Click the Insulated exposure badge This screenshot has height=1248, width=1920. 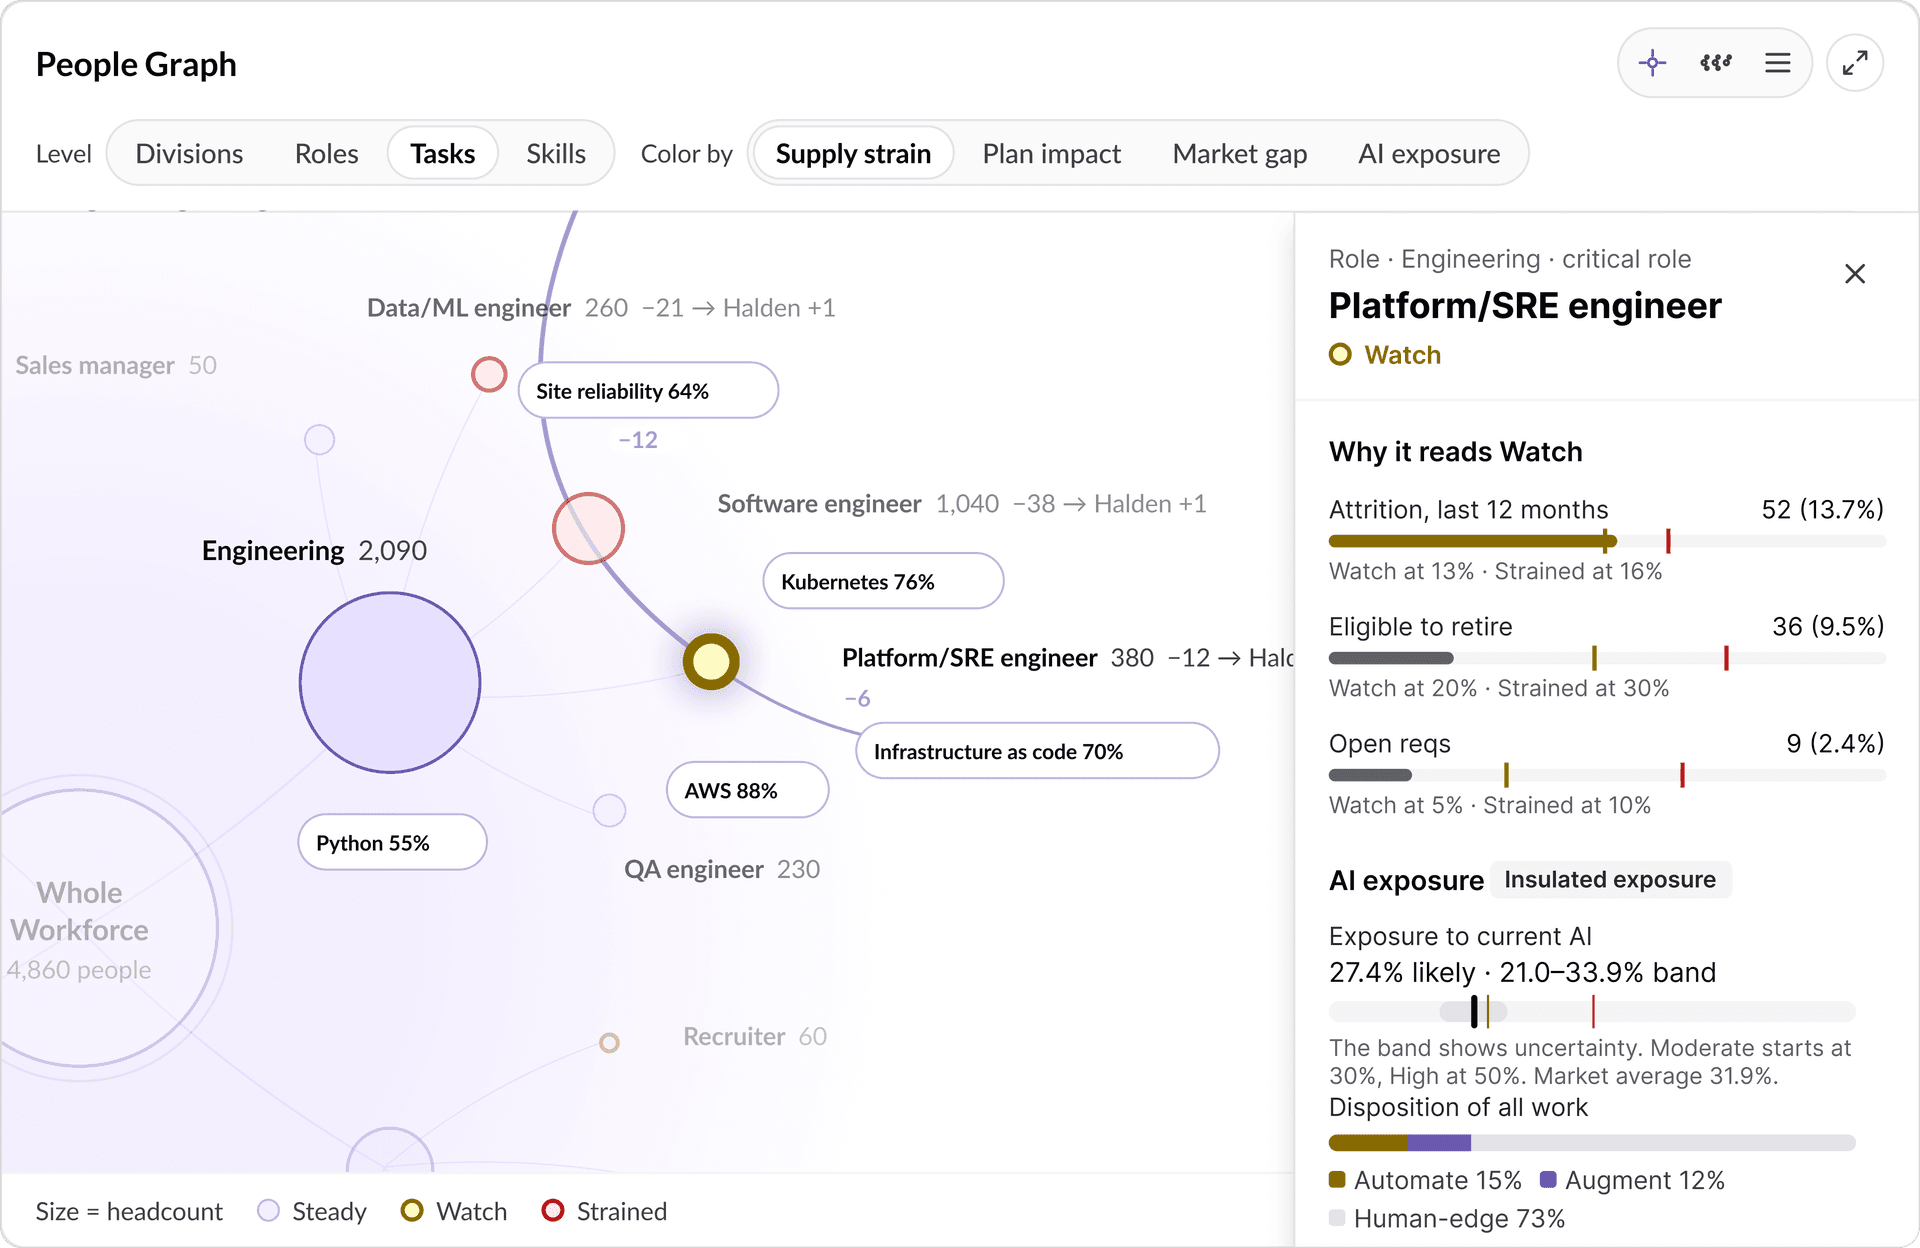pos(1610,879)
